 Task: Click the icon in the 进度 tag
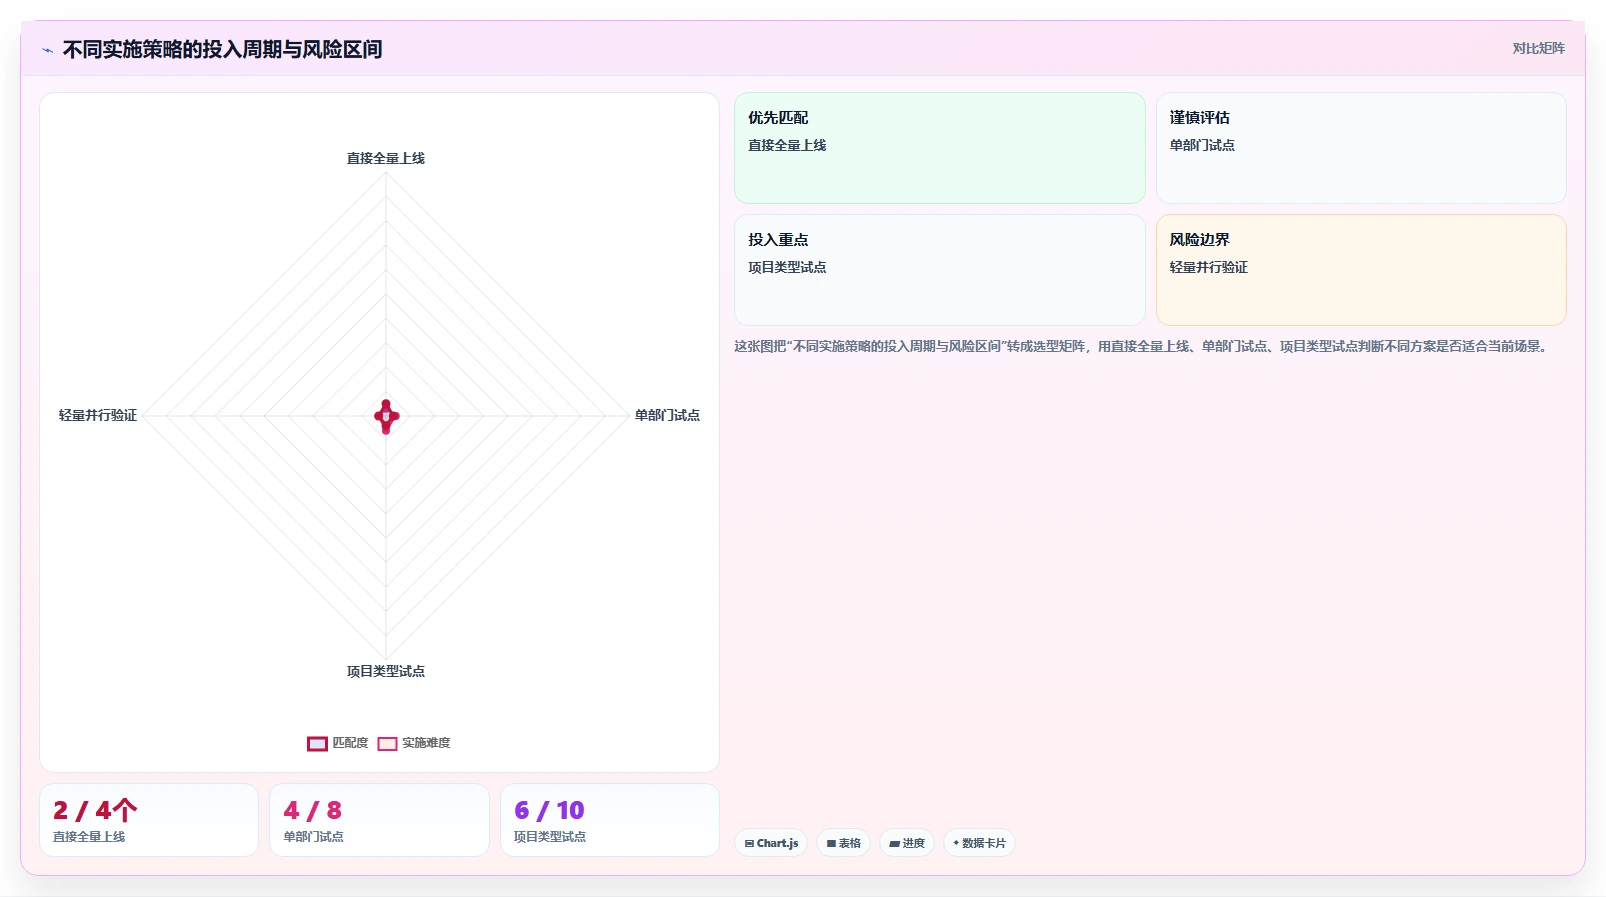point(894,843)
